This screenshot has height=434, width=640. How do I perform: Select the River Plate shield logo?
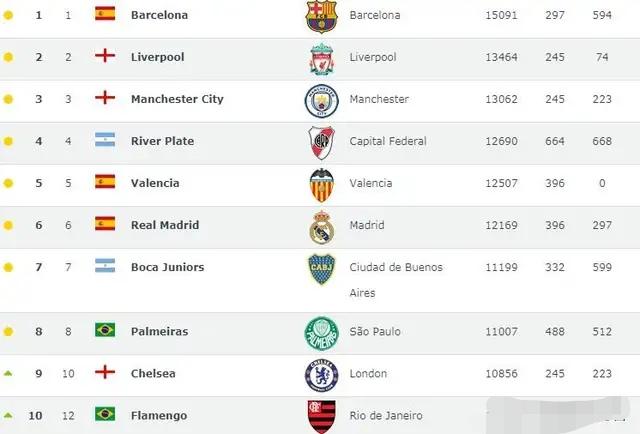pos(322,143)
